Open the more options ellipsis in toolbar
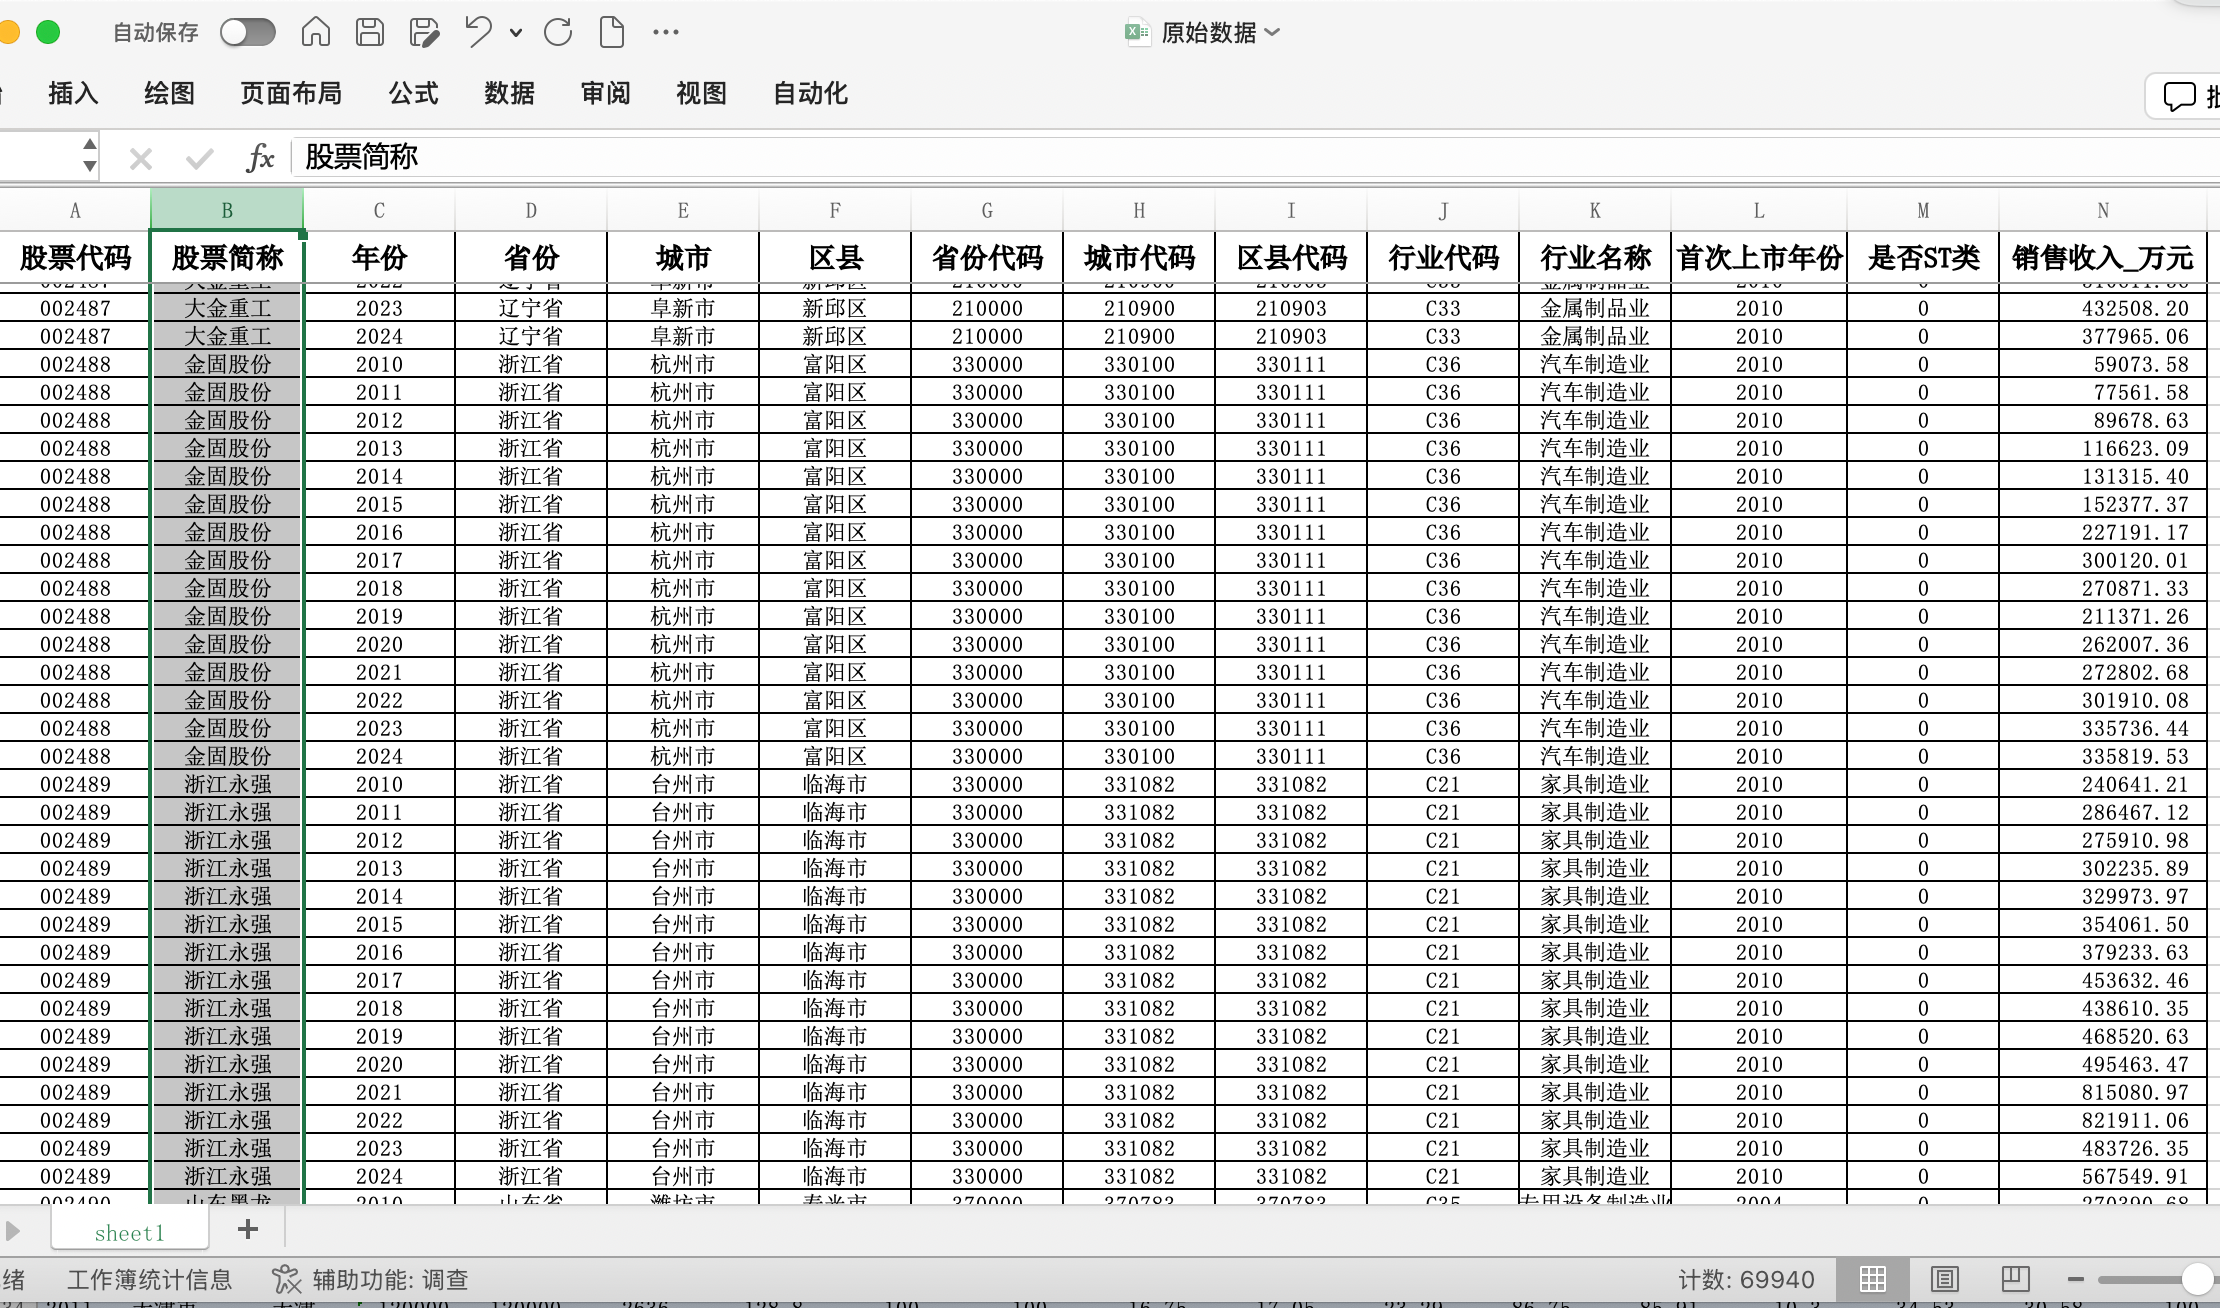The height and width of the screenshot is (1308, 2220). 666,32
